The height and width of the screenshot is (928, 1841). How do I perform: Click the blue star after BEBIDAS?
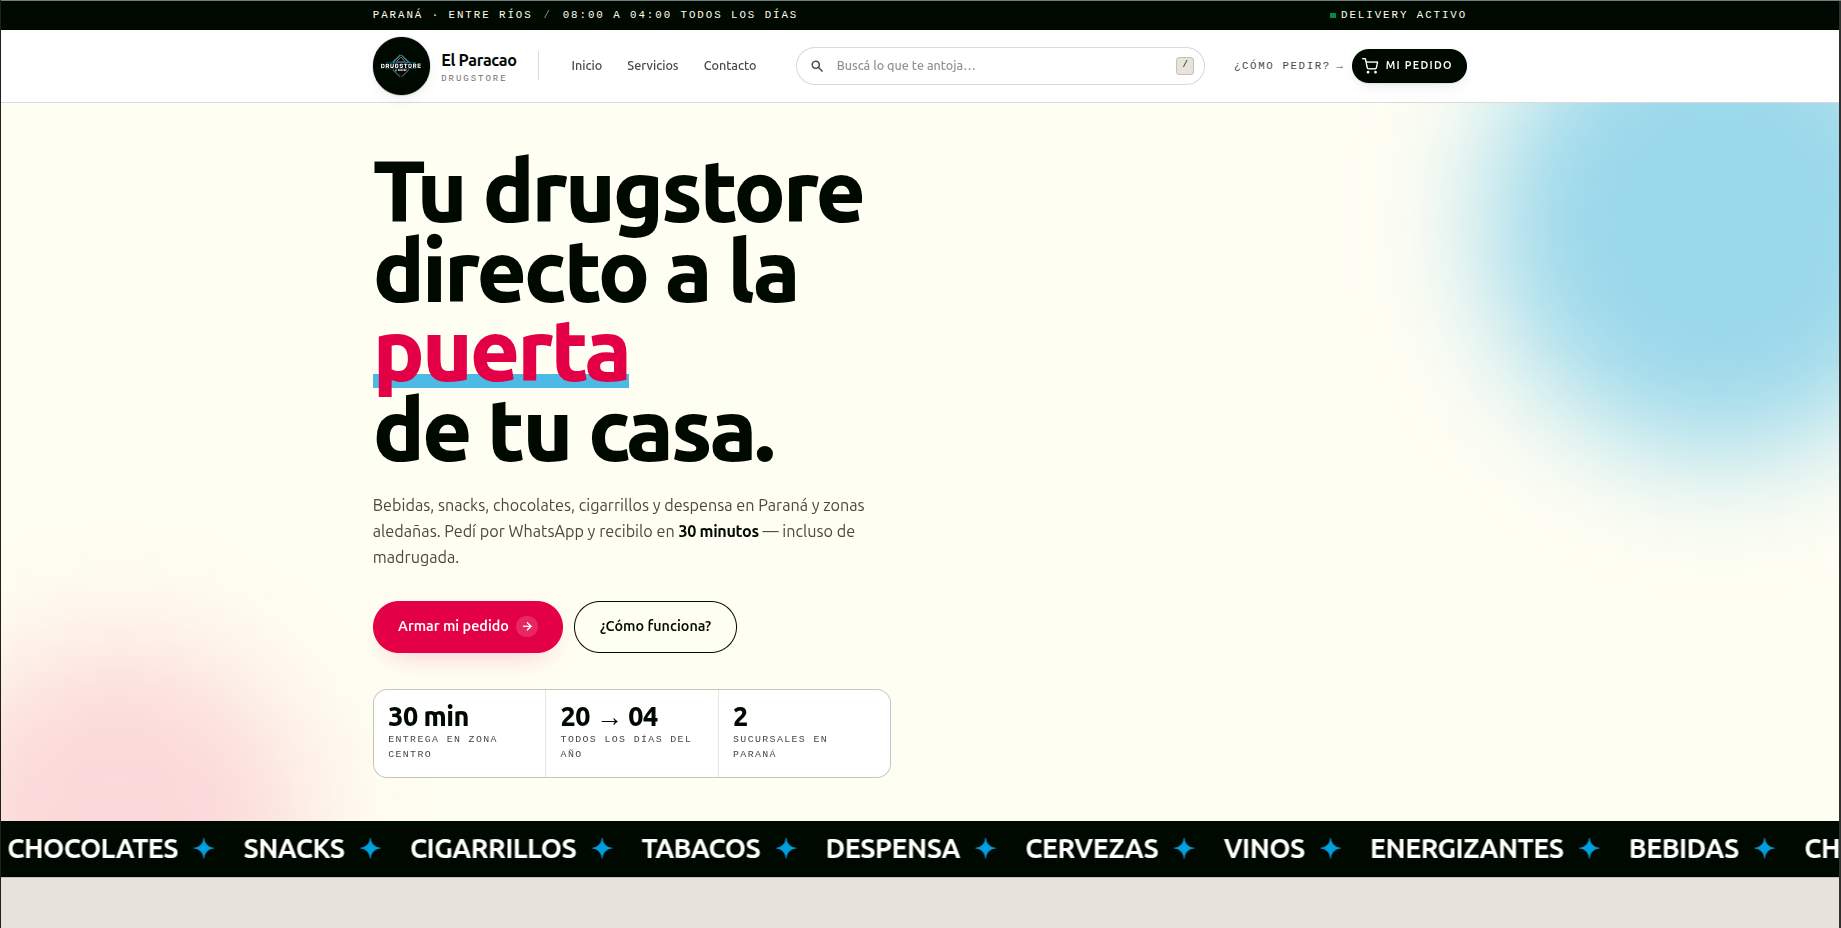1765,849
